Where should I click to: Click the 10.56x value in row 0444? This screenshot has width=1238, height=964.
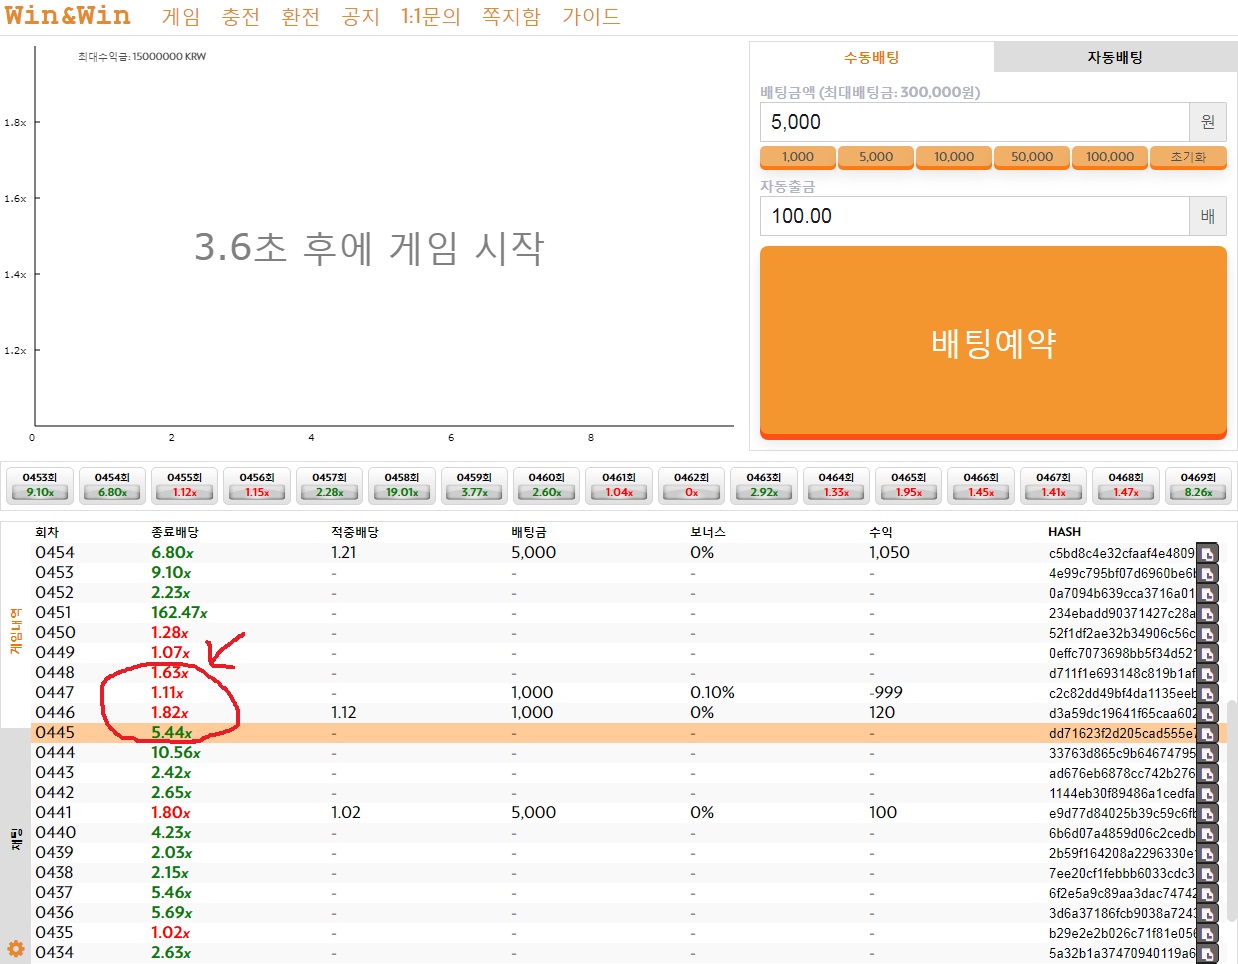[x=176, y=752]
